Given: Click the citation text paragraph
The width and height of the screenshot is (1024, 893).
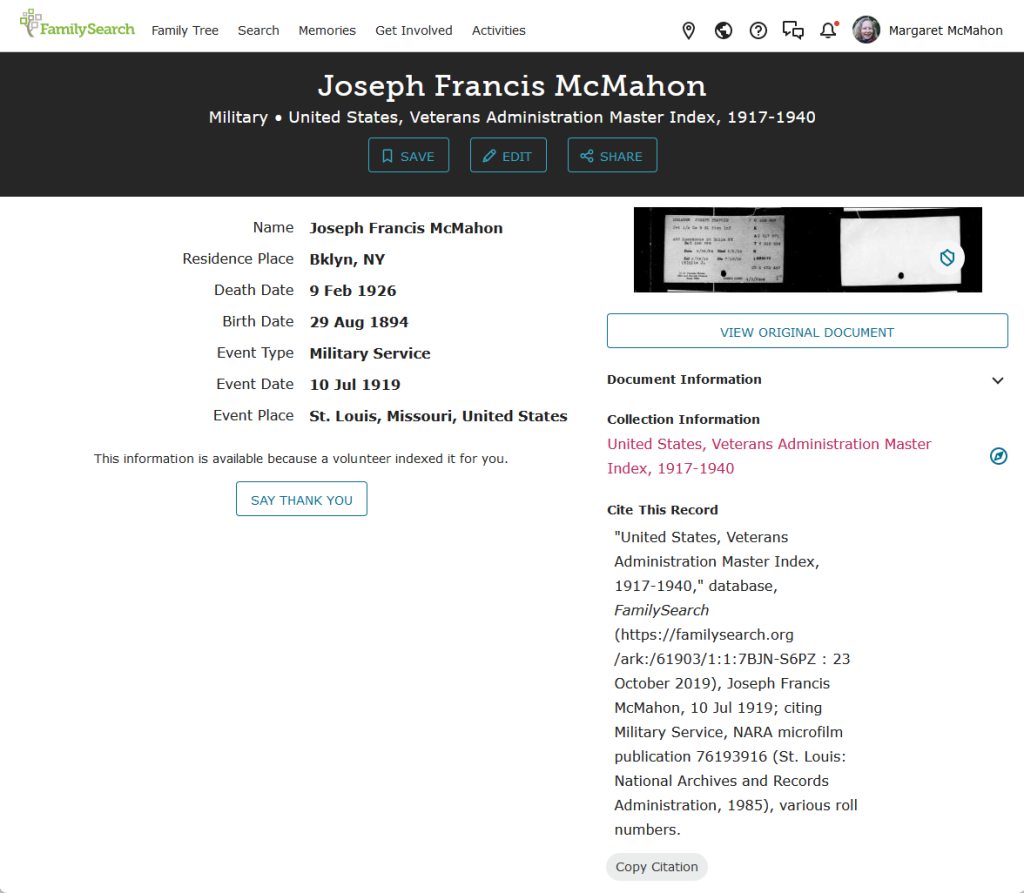Looking at the screenshot, I should 735,683.
